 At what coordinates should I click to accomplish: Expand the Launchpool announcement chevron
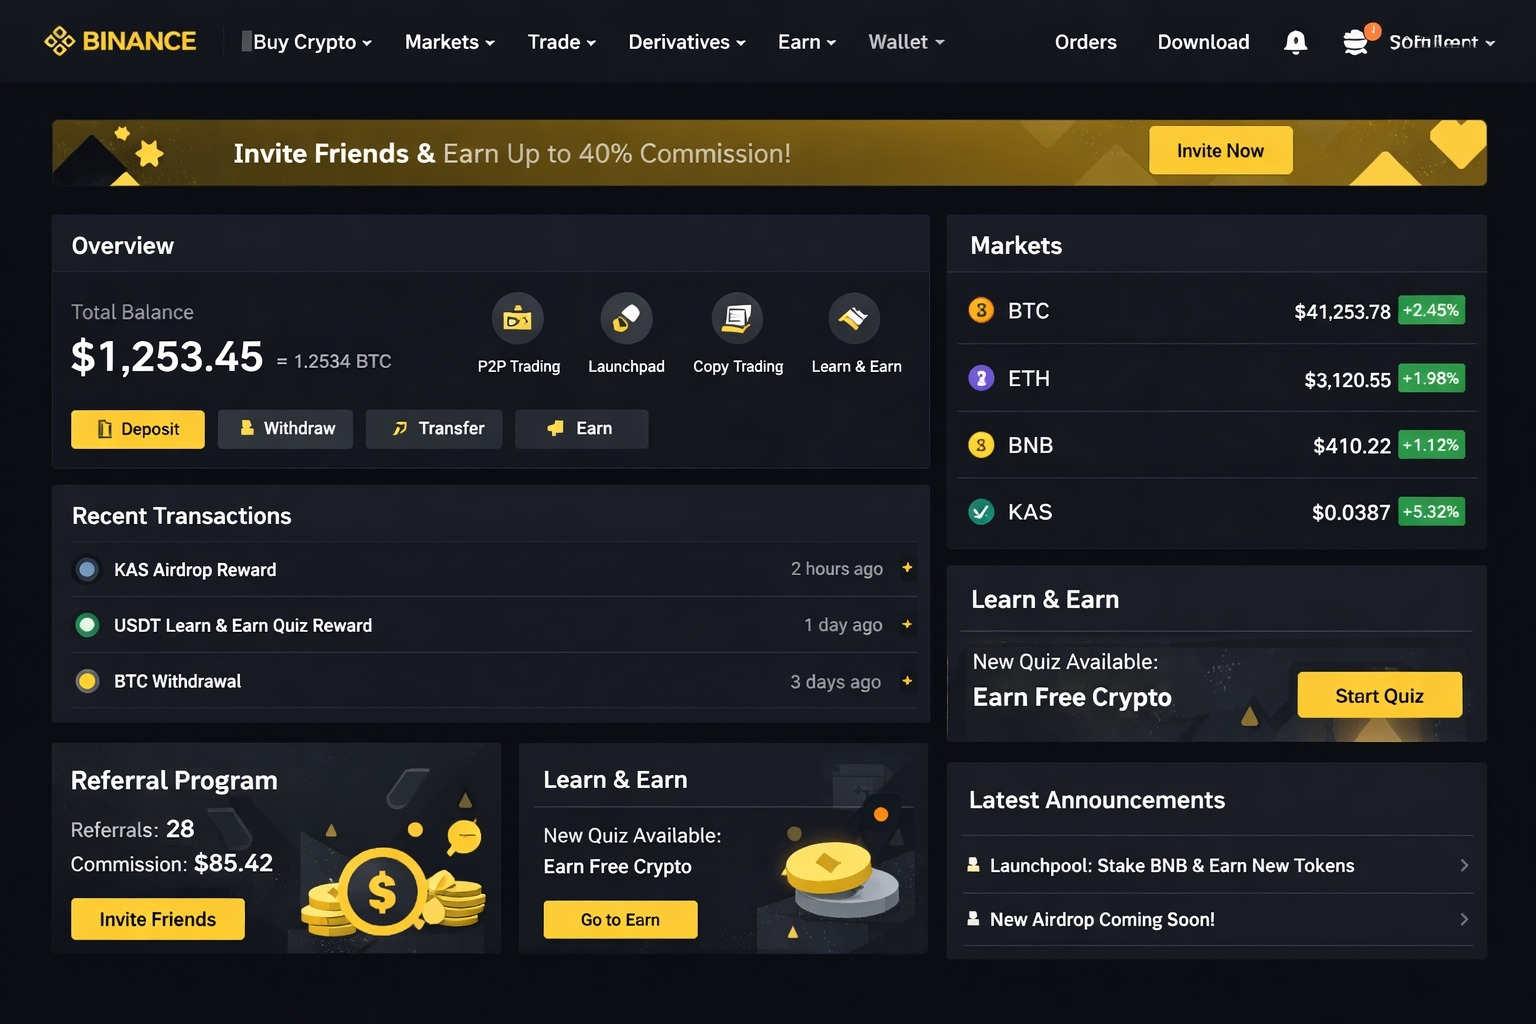click(x=1464, y=865)
